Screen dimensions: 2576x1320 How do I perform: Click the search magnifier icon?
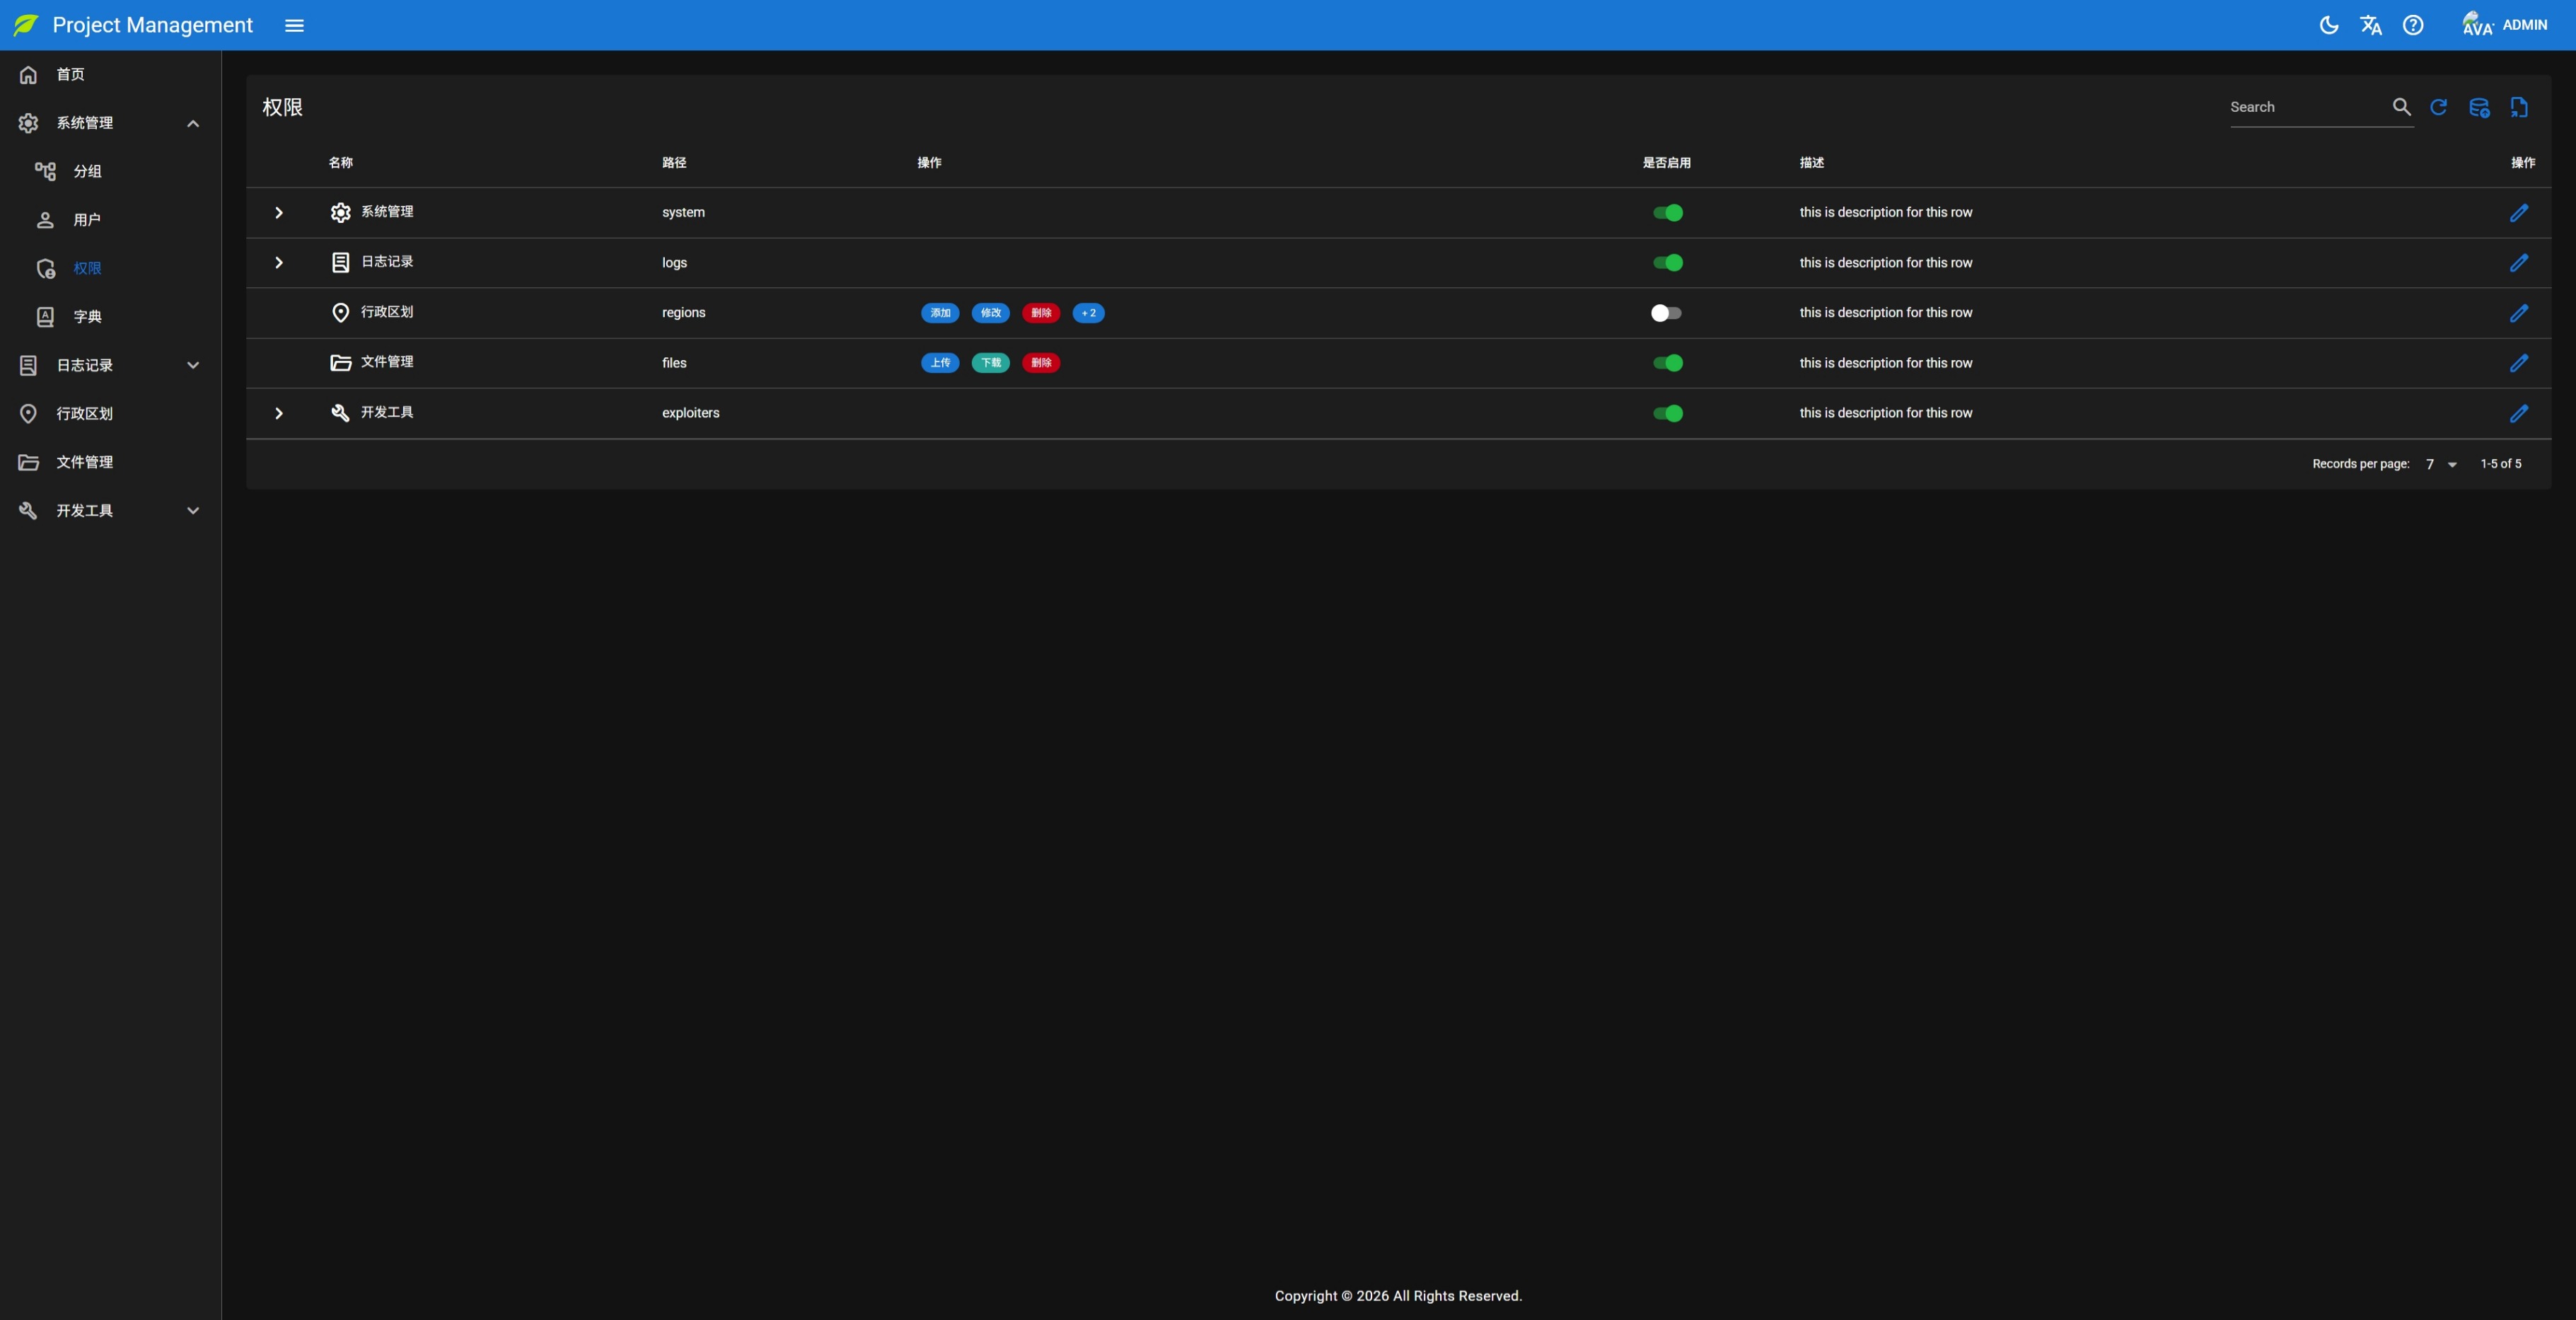[2401, 107]
